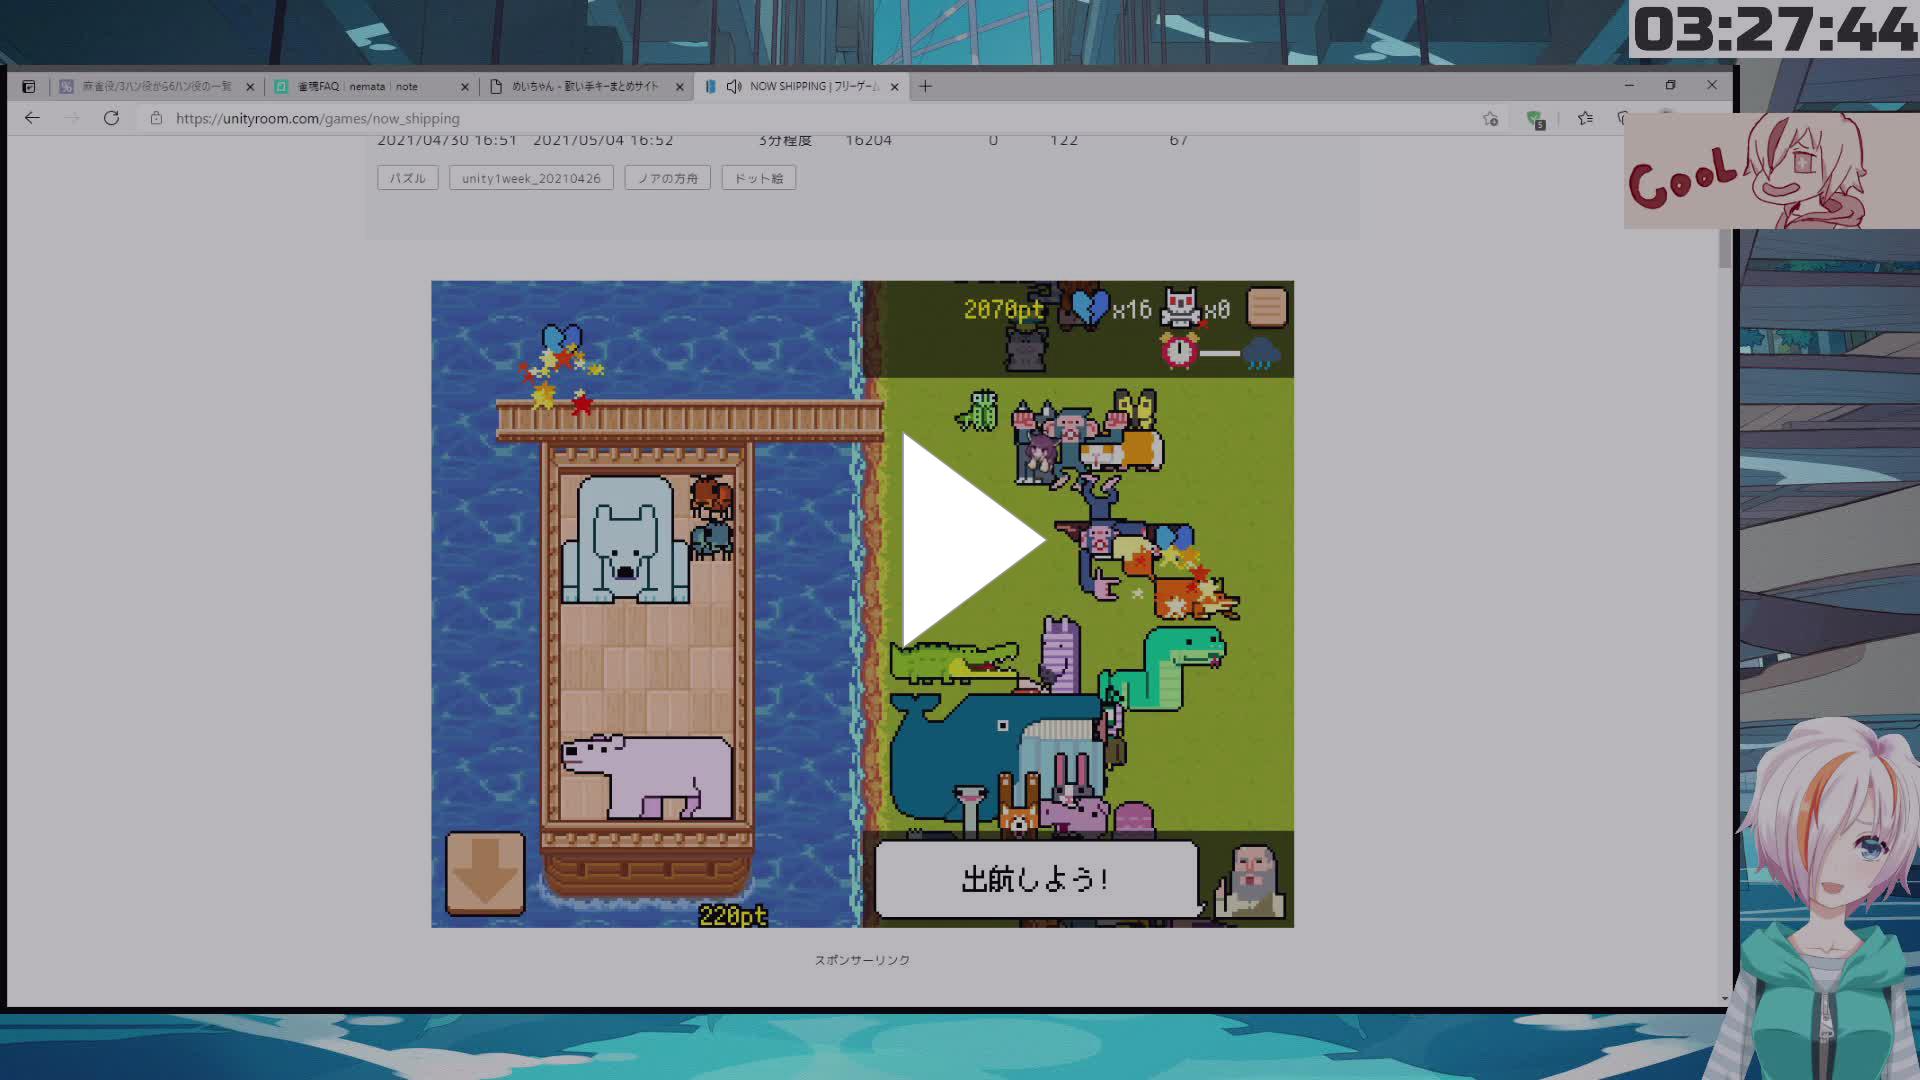1920x1080 pixels.
Task: Add page to favorites via star icon
Action: coord(1491,118)
